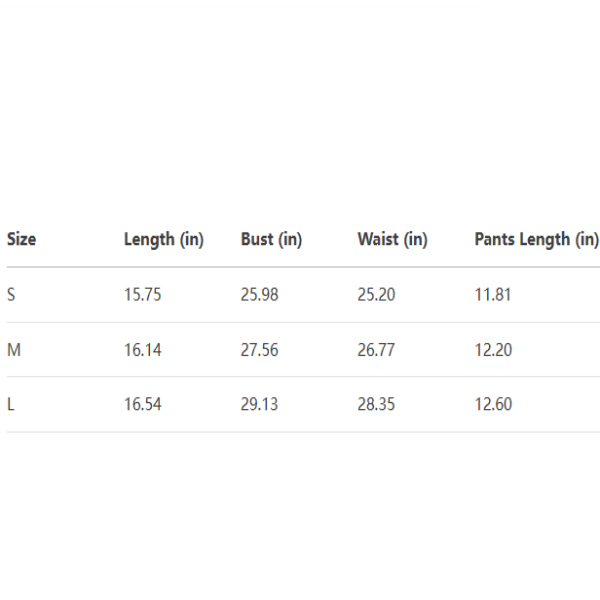Click length value 16.54 for size L

pos(143,405)
